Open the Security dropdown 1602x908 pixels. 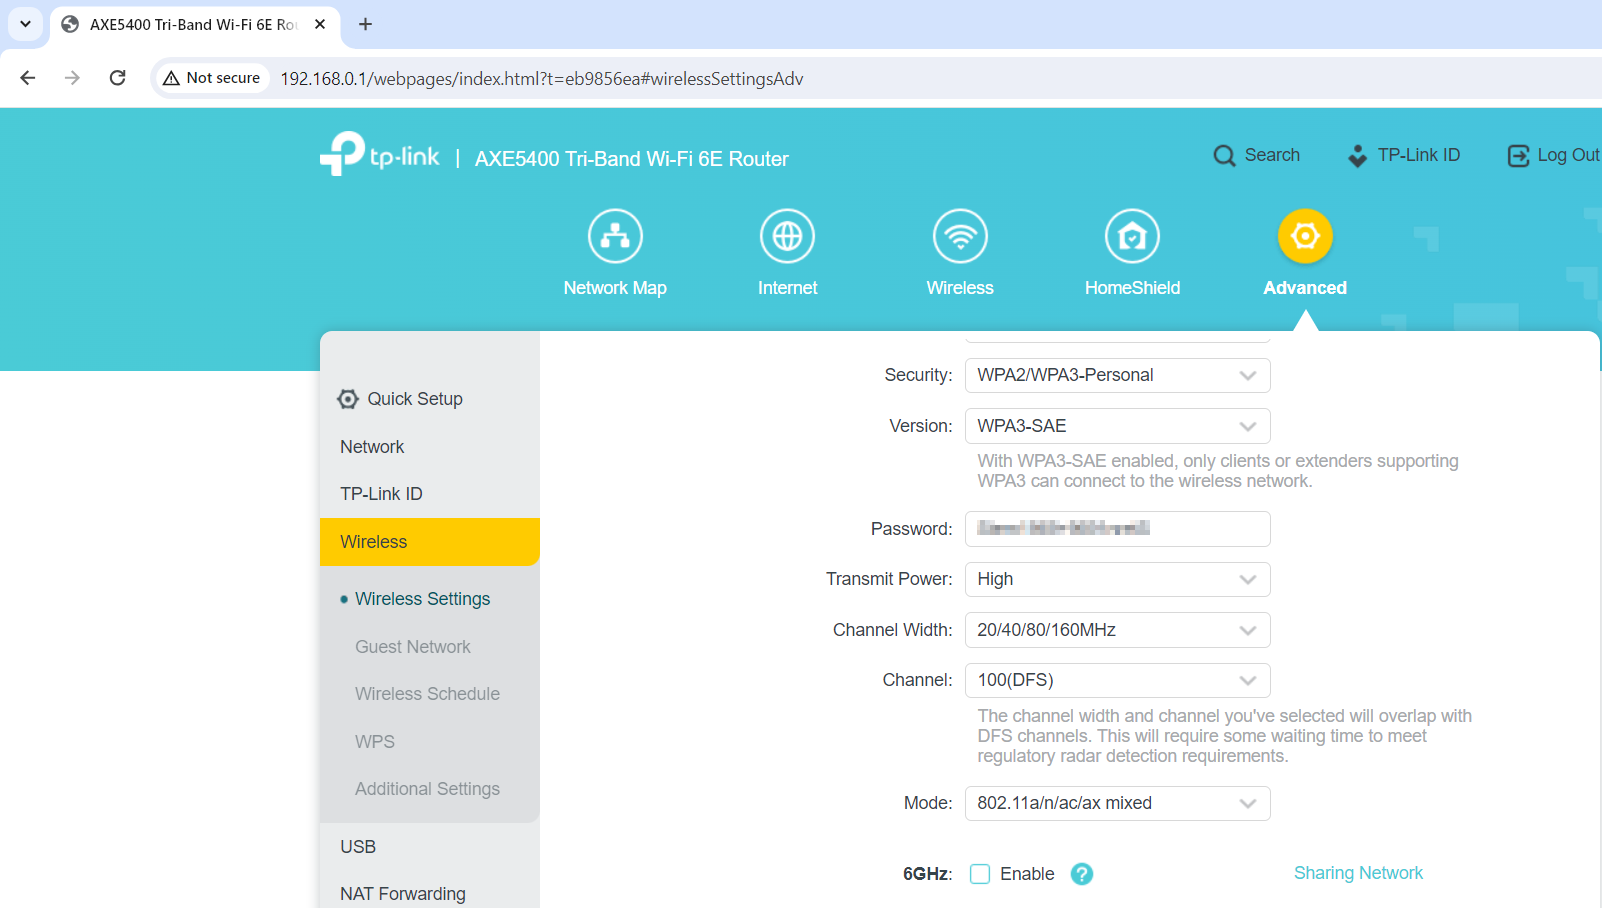pos(1117,375)
